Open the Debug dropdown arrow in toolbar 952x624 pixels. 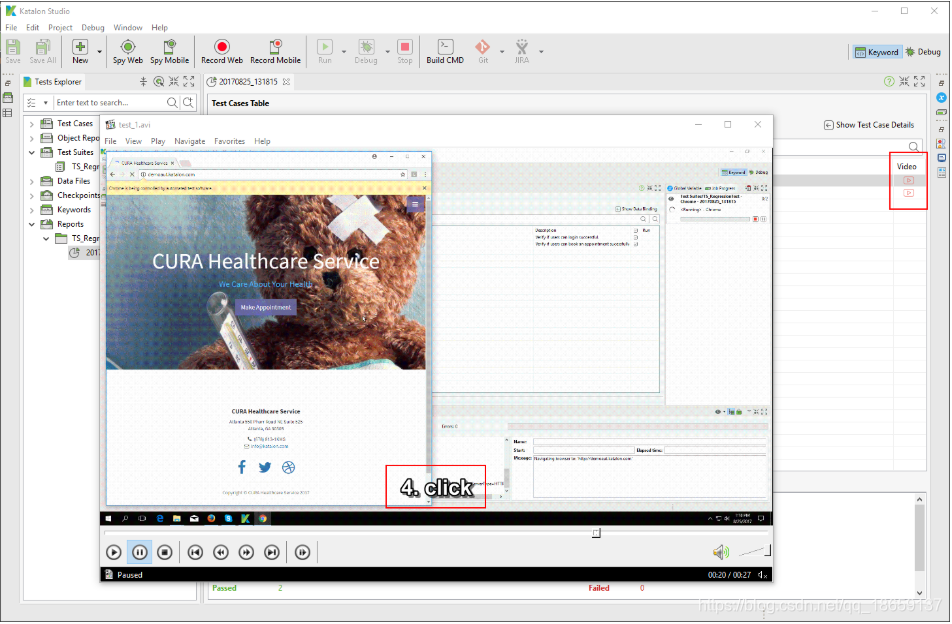coord(387,52)
